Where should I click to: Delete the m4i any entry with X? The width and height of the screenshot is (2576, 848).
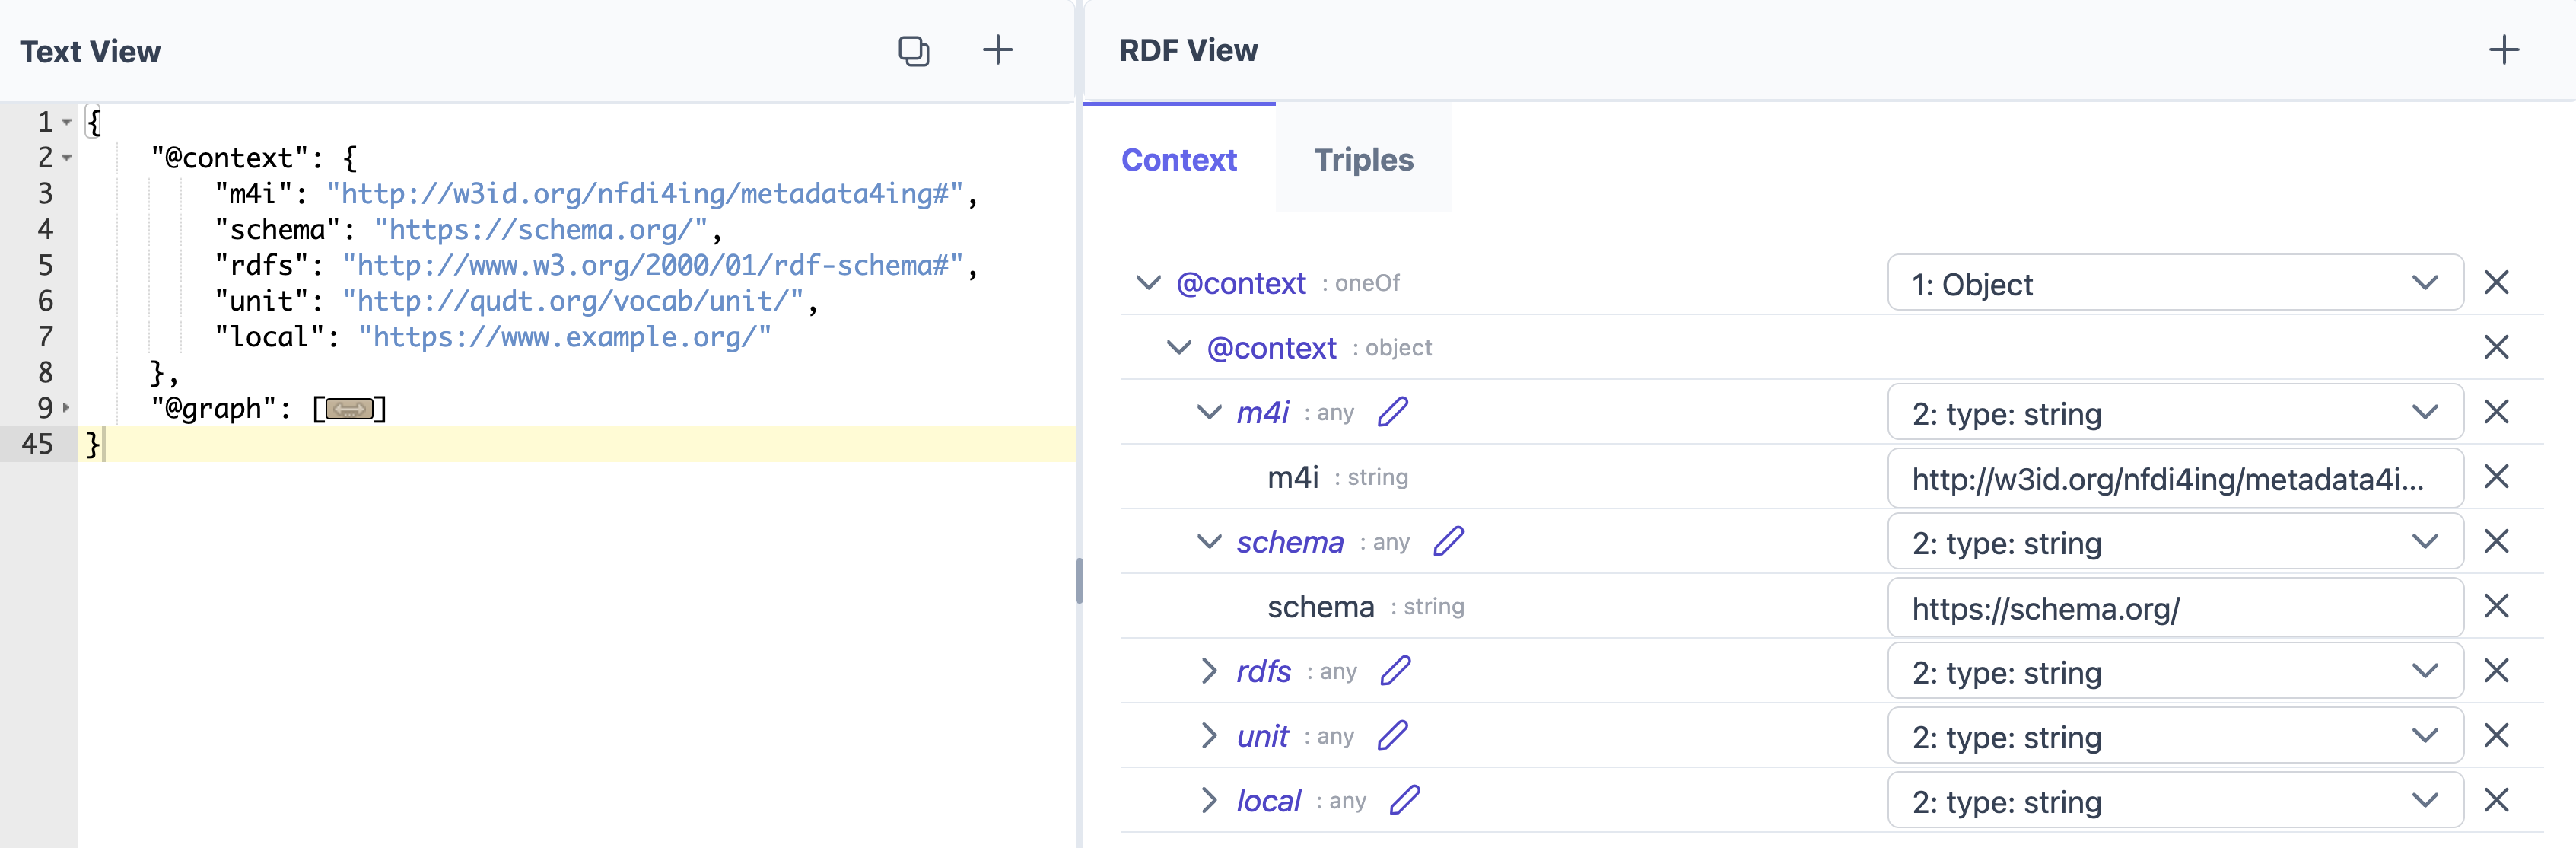coord(2497,412)
